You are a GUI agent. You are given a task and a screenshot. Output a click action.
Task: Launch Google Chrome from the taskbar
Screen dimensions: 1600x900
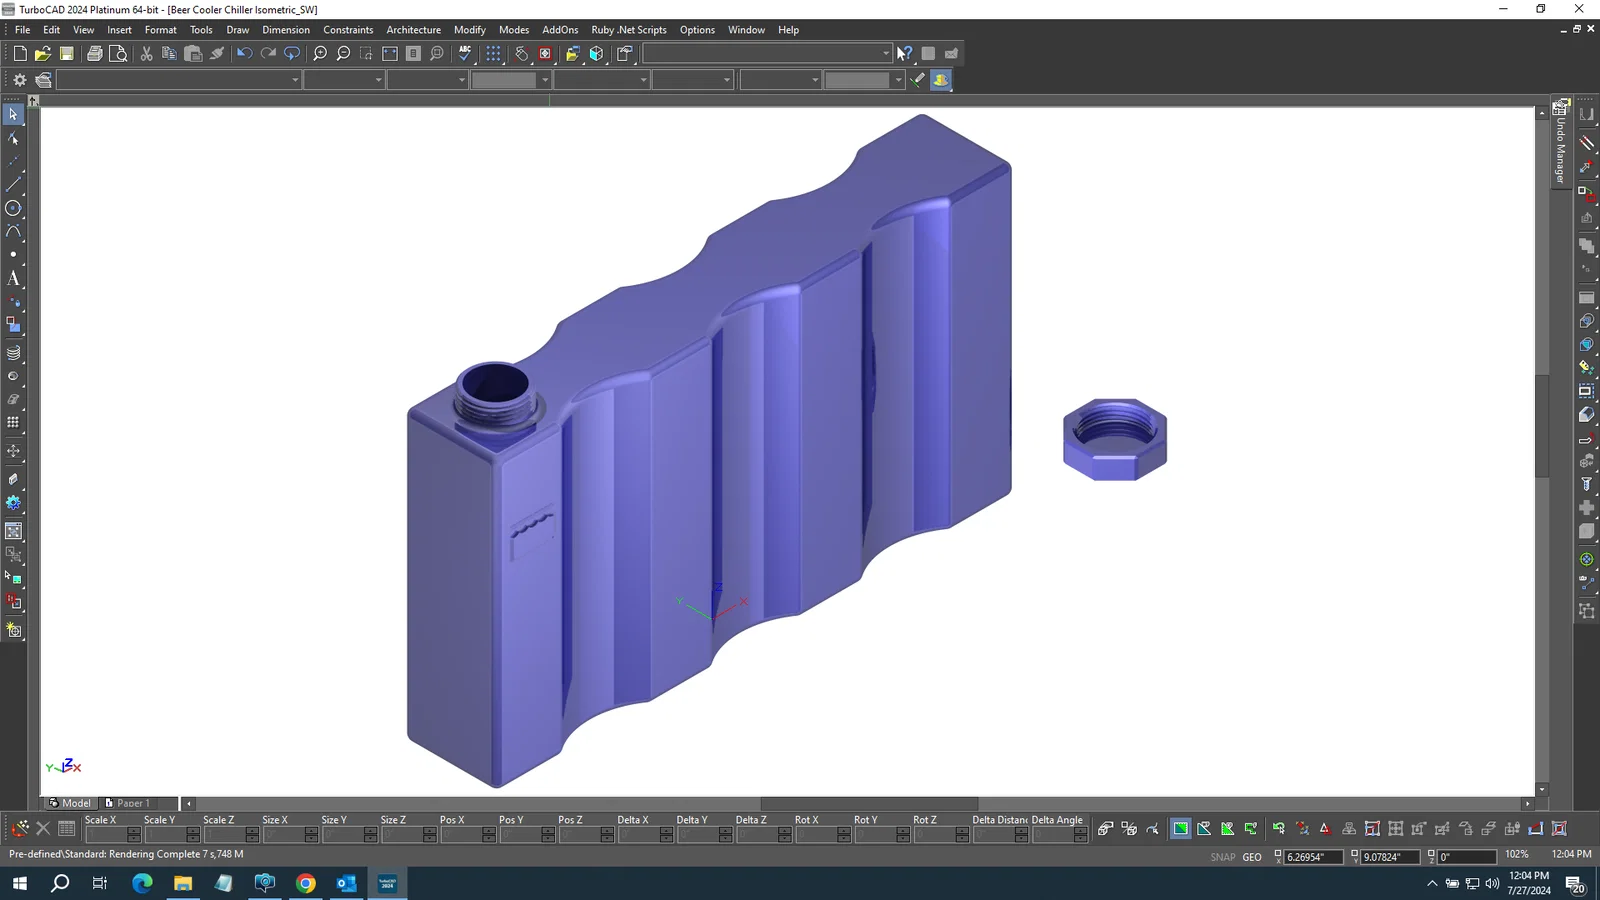[x=306, y=883]
